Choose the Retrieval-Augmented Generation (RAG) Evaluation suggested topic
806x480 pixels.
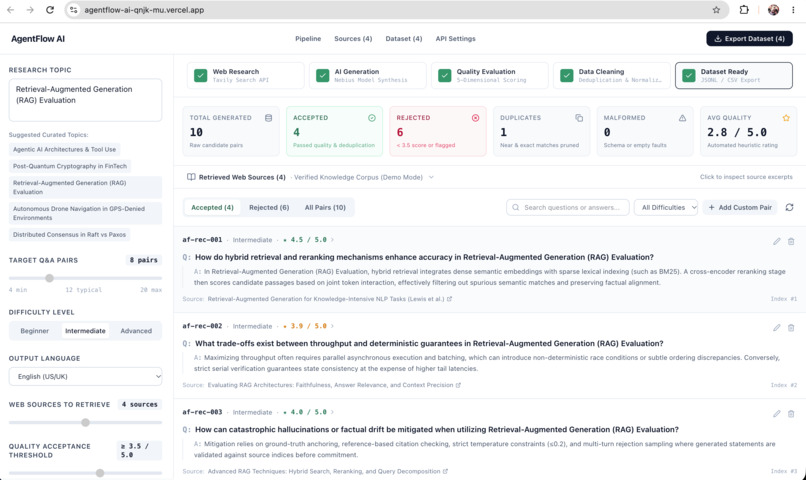point(85,187)
